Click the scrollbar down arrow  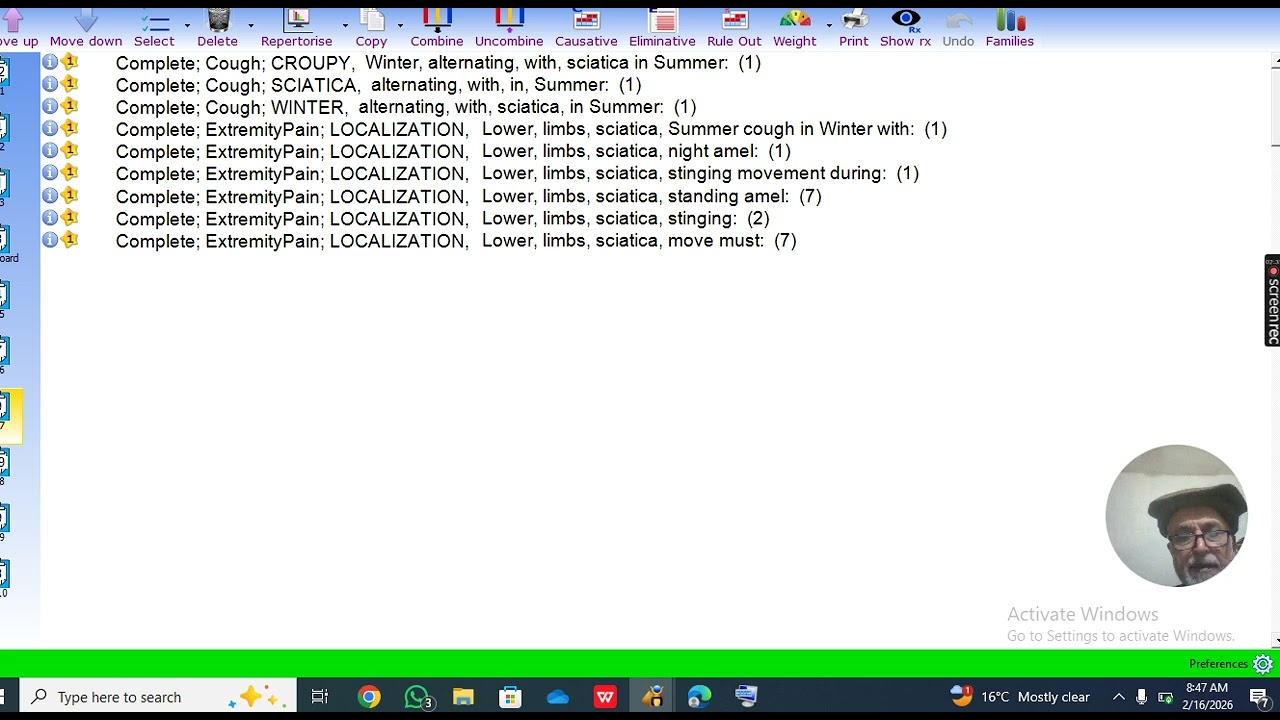pyautogui.click(x=1275, y=641)
